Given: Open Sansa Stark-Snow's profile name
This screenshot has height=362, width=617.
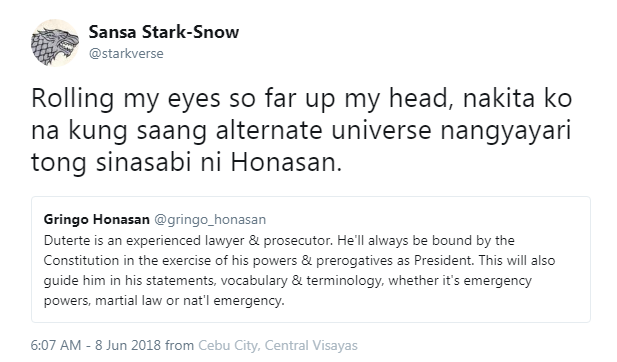Looking at the screenshot, I should [x=164, y=32].
